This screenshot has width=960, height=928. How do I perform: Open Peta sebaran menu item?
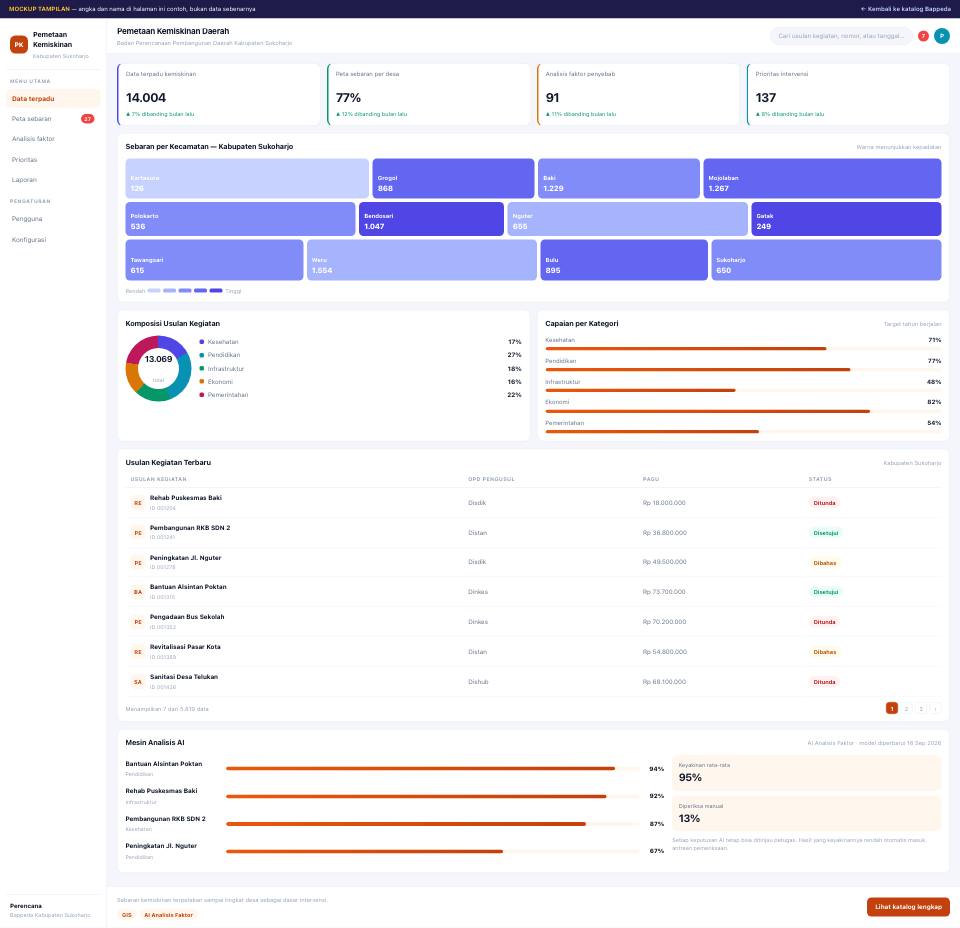53,119
